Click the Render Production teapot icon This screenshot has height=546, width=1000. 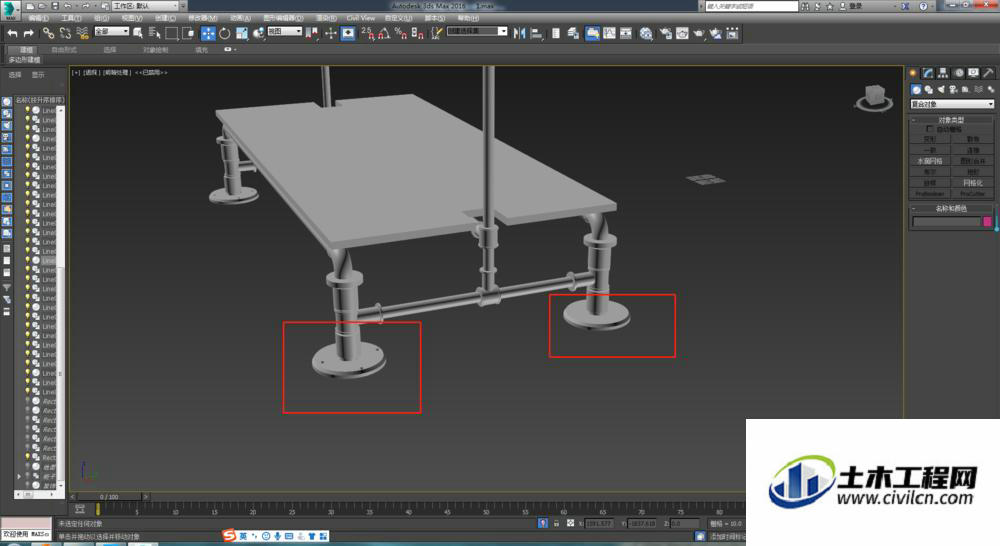tap(699, 33)
